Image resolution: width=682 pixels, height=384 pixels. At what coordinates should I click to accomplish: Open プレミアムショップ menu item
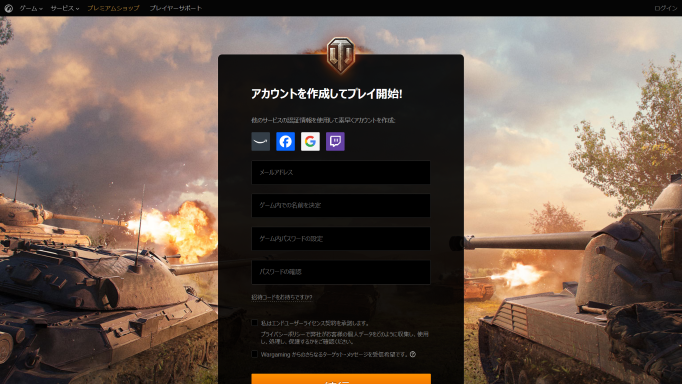114,8
